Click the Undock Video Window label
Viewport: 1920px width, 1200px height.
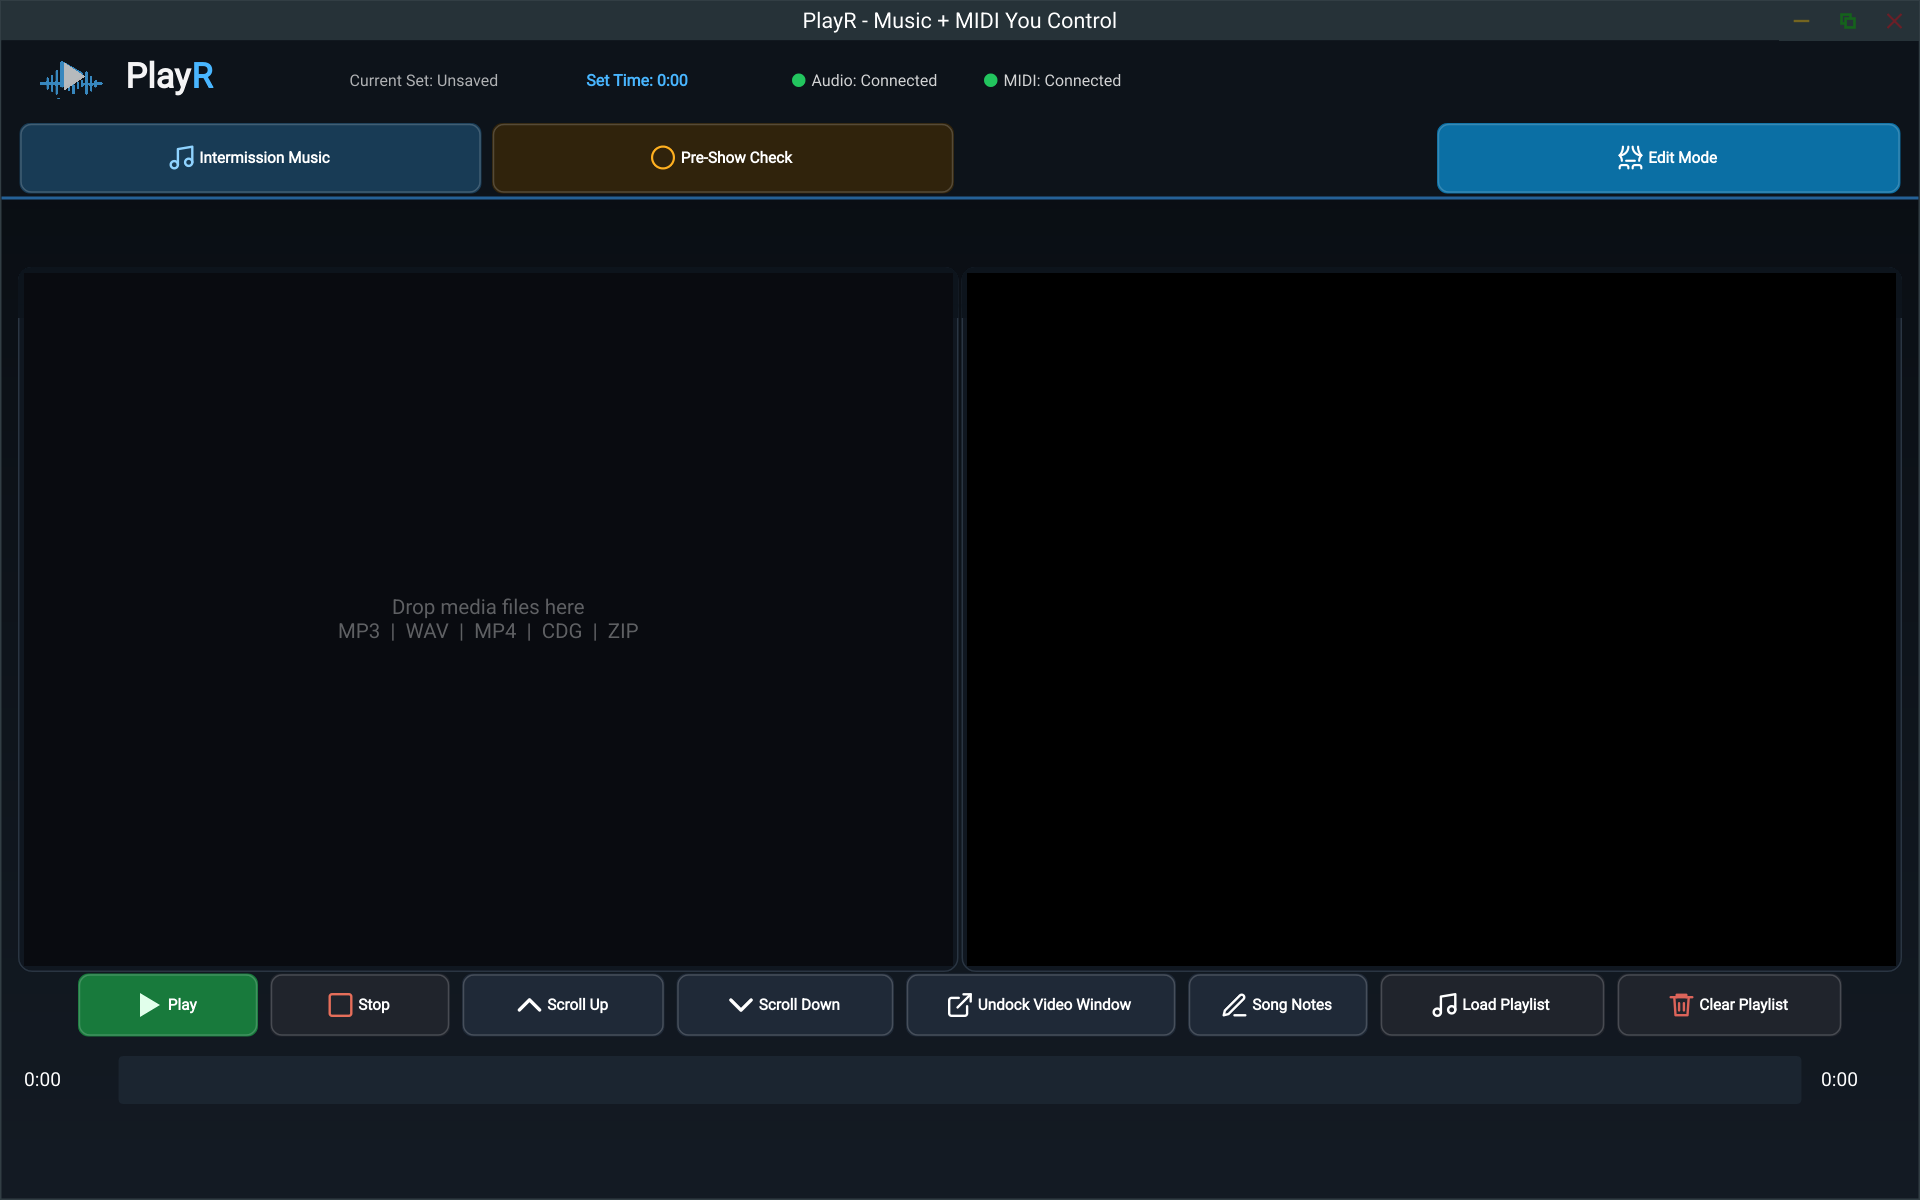(1054, 1005)
